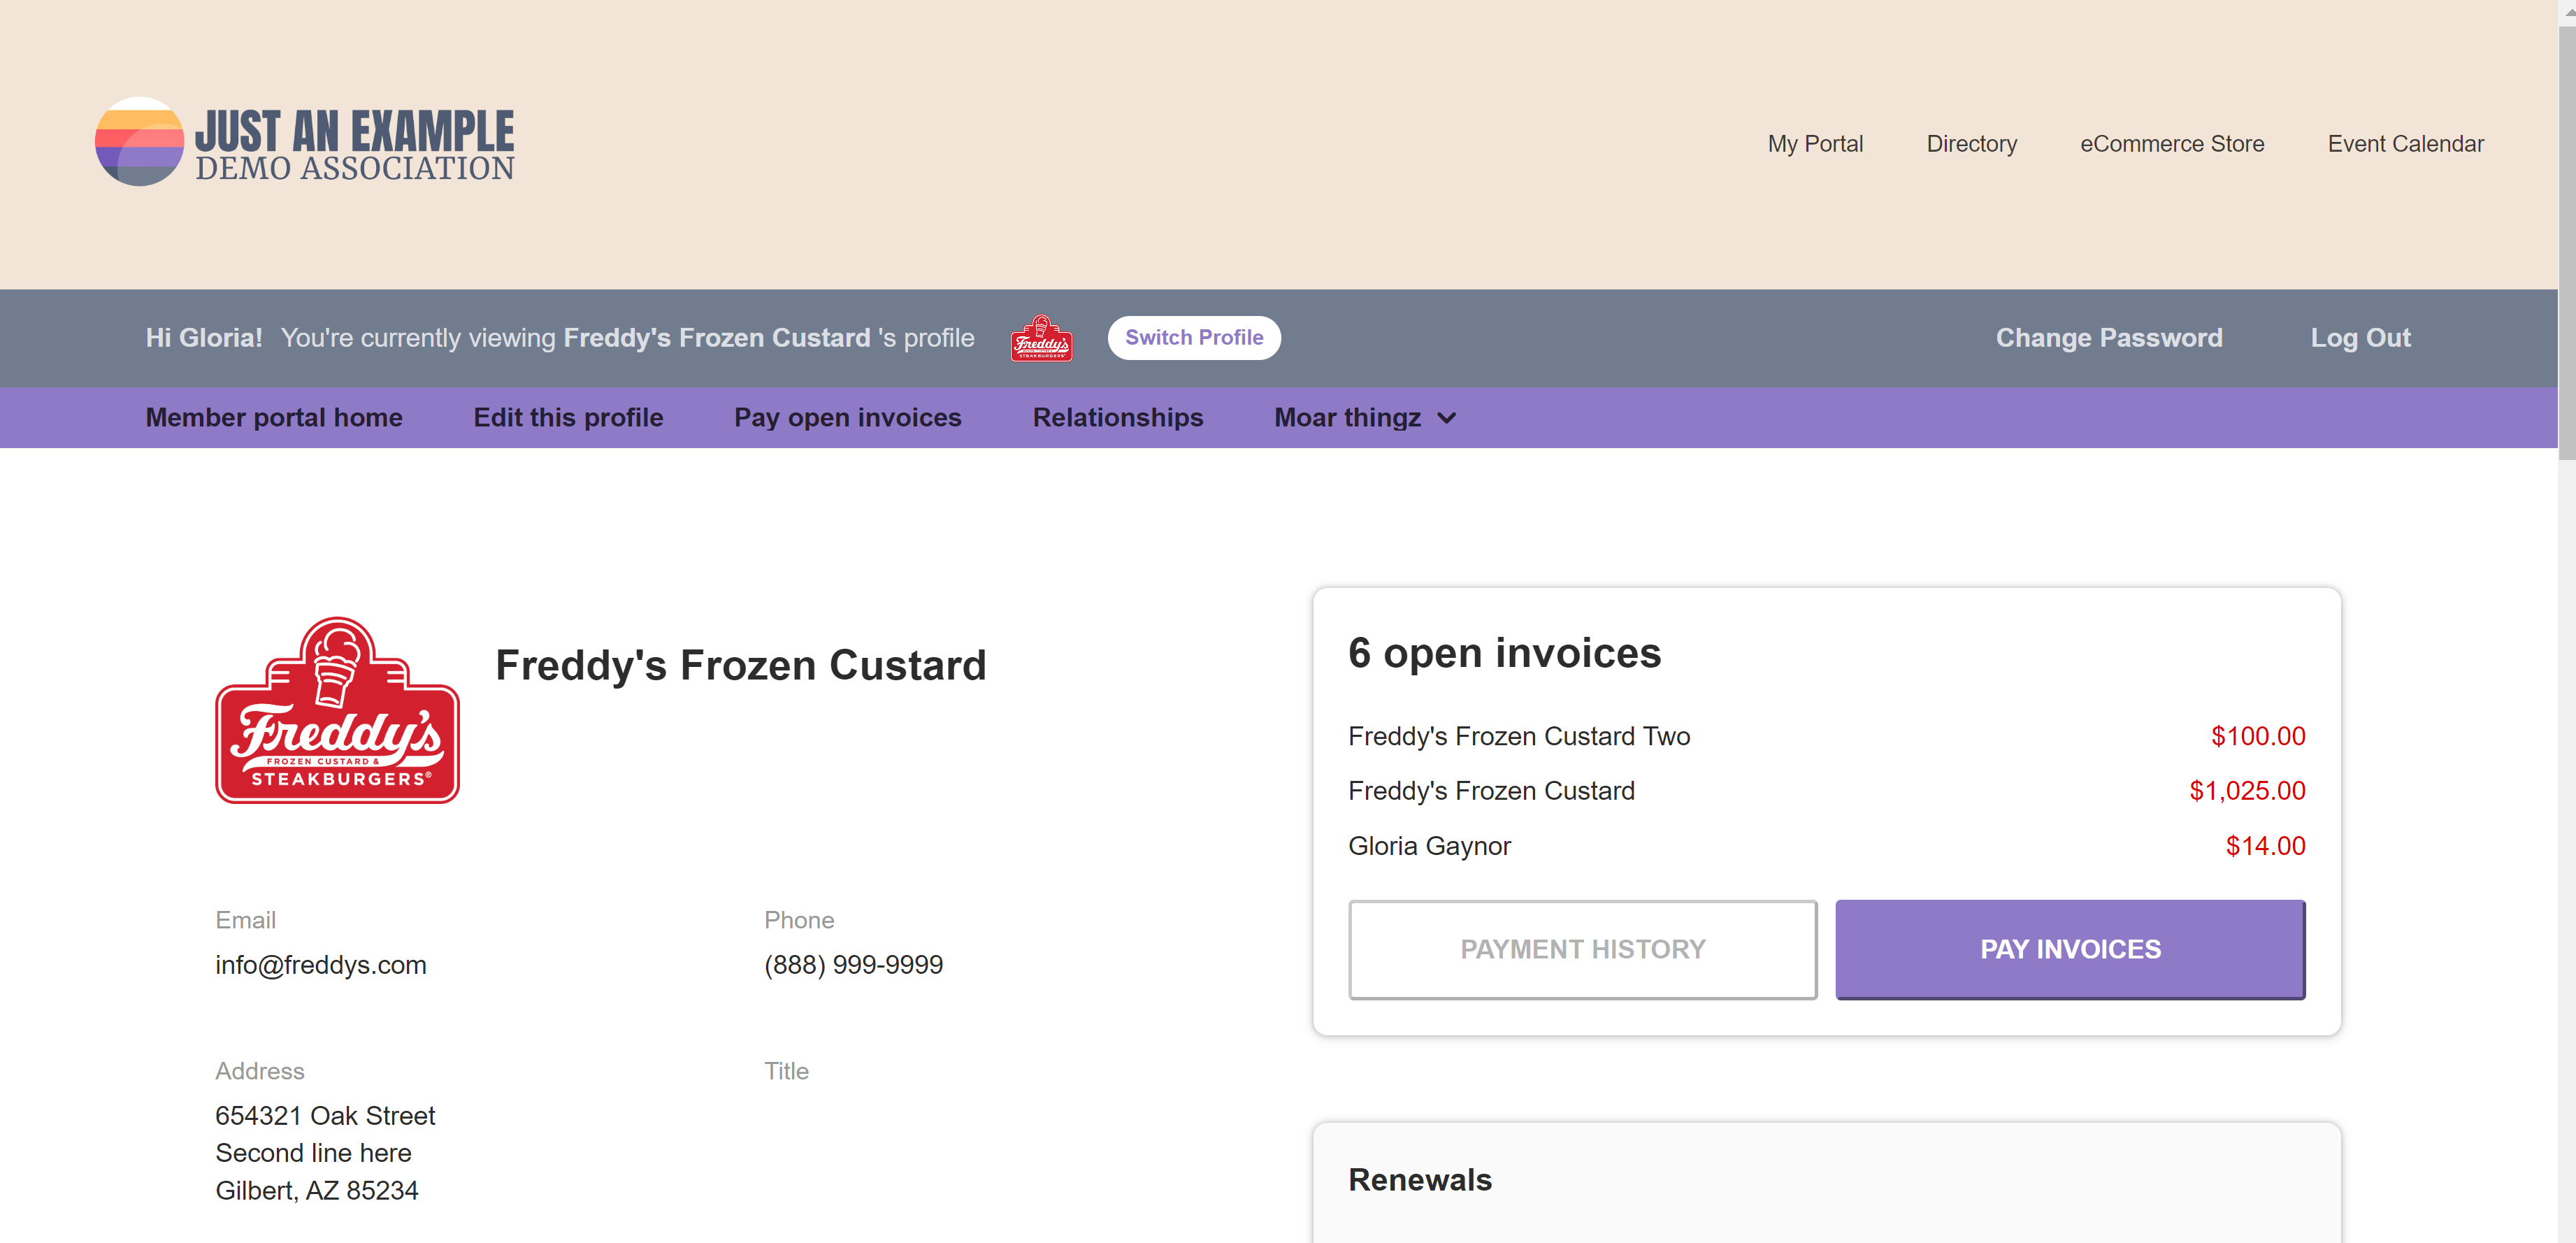Select Member portal home tab

[x=274, y=418]
